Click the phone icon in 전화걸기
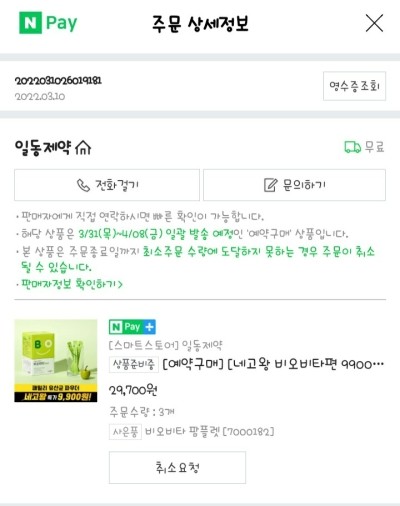 click(x=83, y=185)
